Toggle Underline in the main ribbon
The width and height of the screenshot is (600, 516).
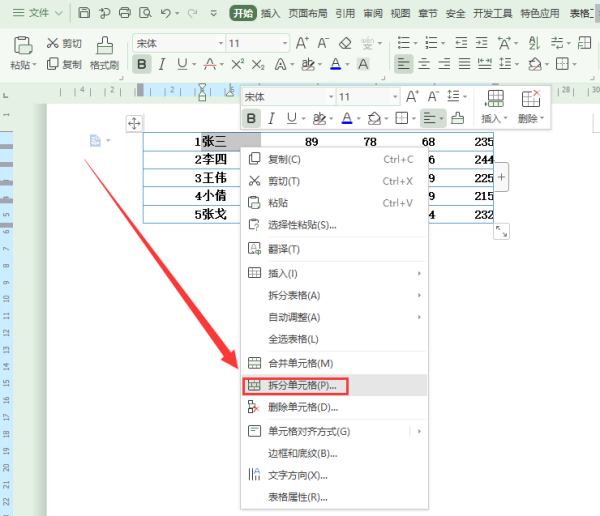pos(182,64)
